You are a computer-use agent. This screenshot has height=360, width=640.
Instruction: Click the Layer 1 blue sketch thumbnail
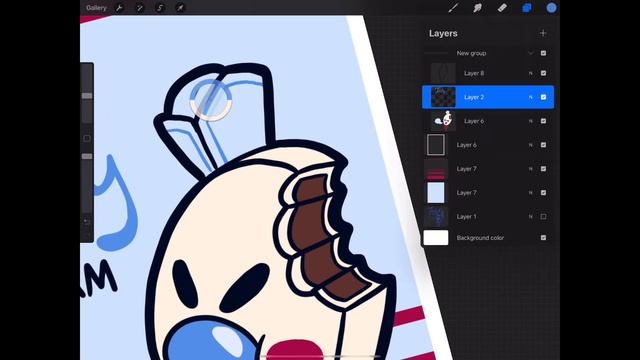click(x=436, y=217)
